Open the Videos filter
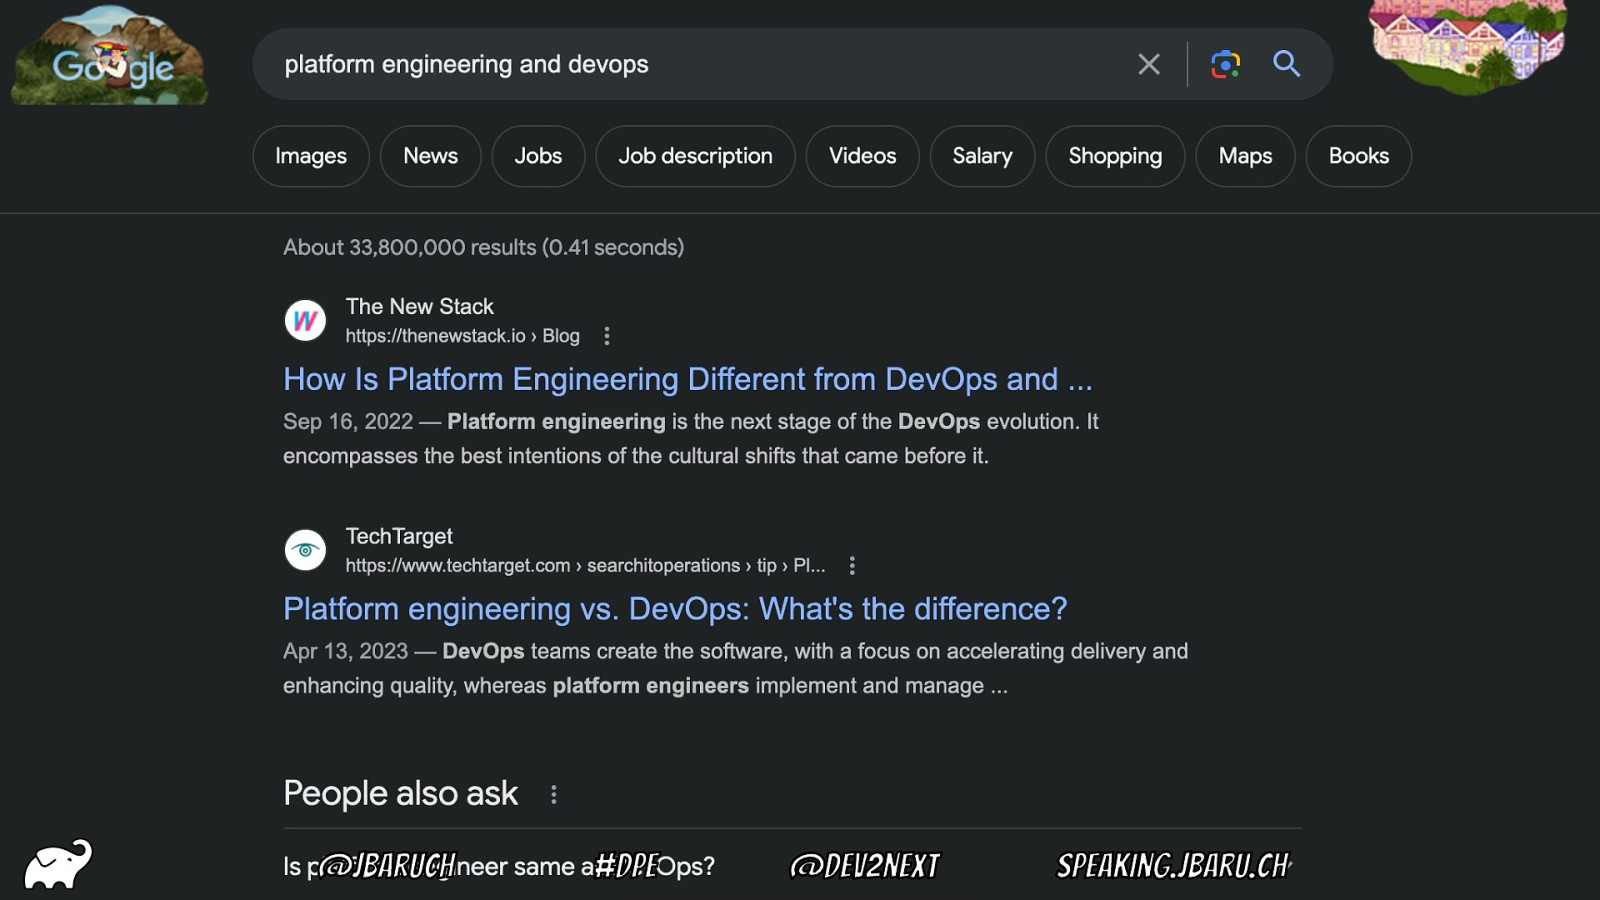The height and width of the screenshot is (900, 1600). pos(862,156)
